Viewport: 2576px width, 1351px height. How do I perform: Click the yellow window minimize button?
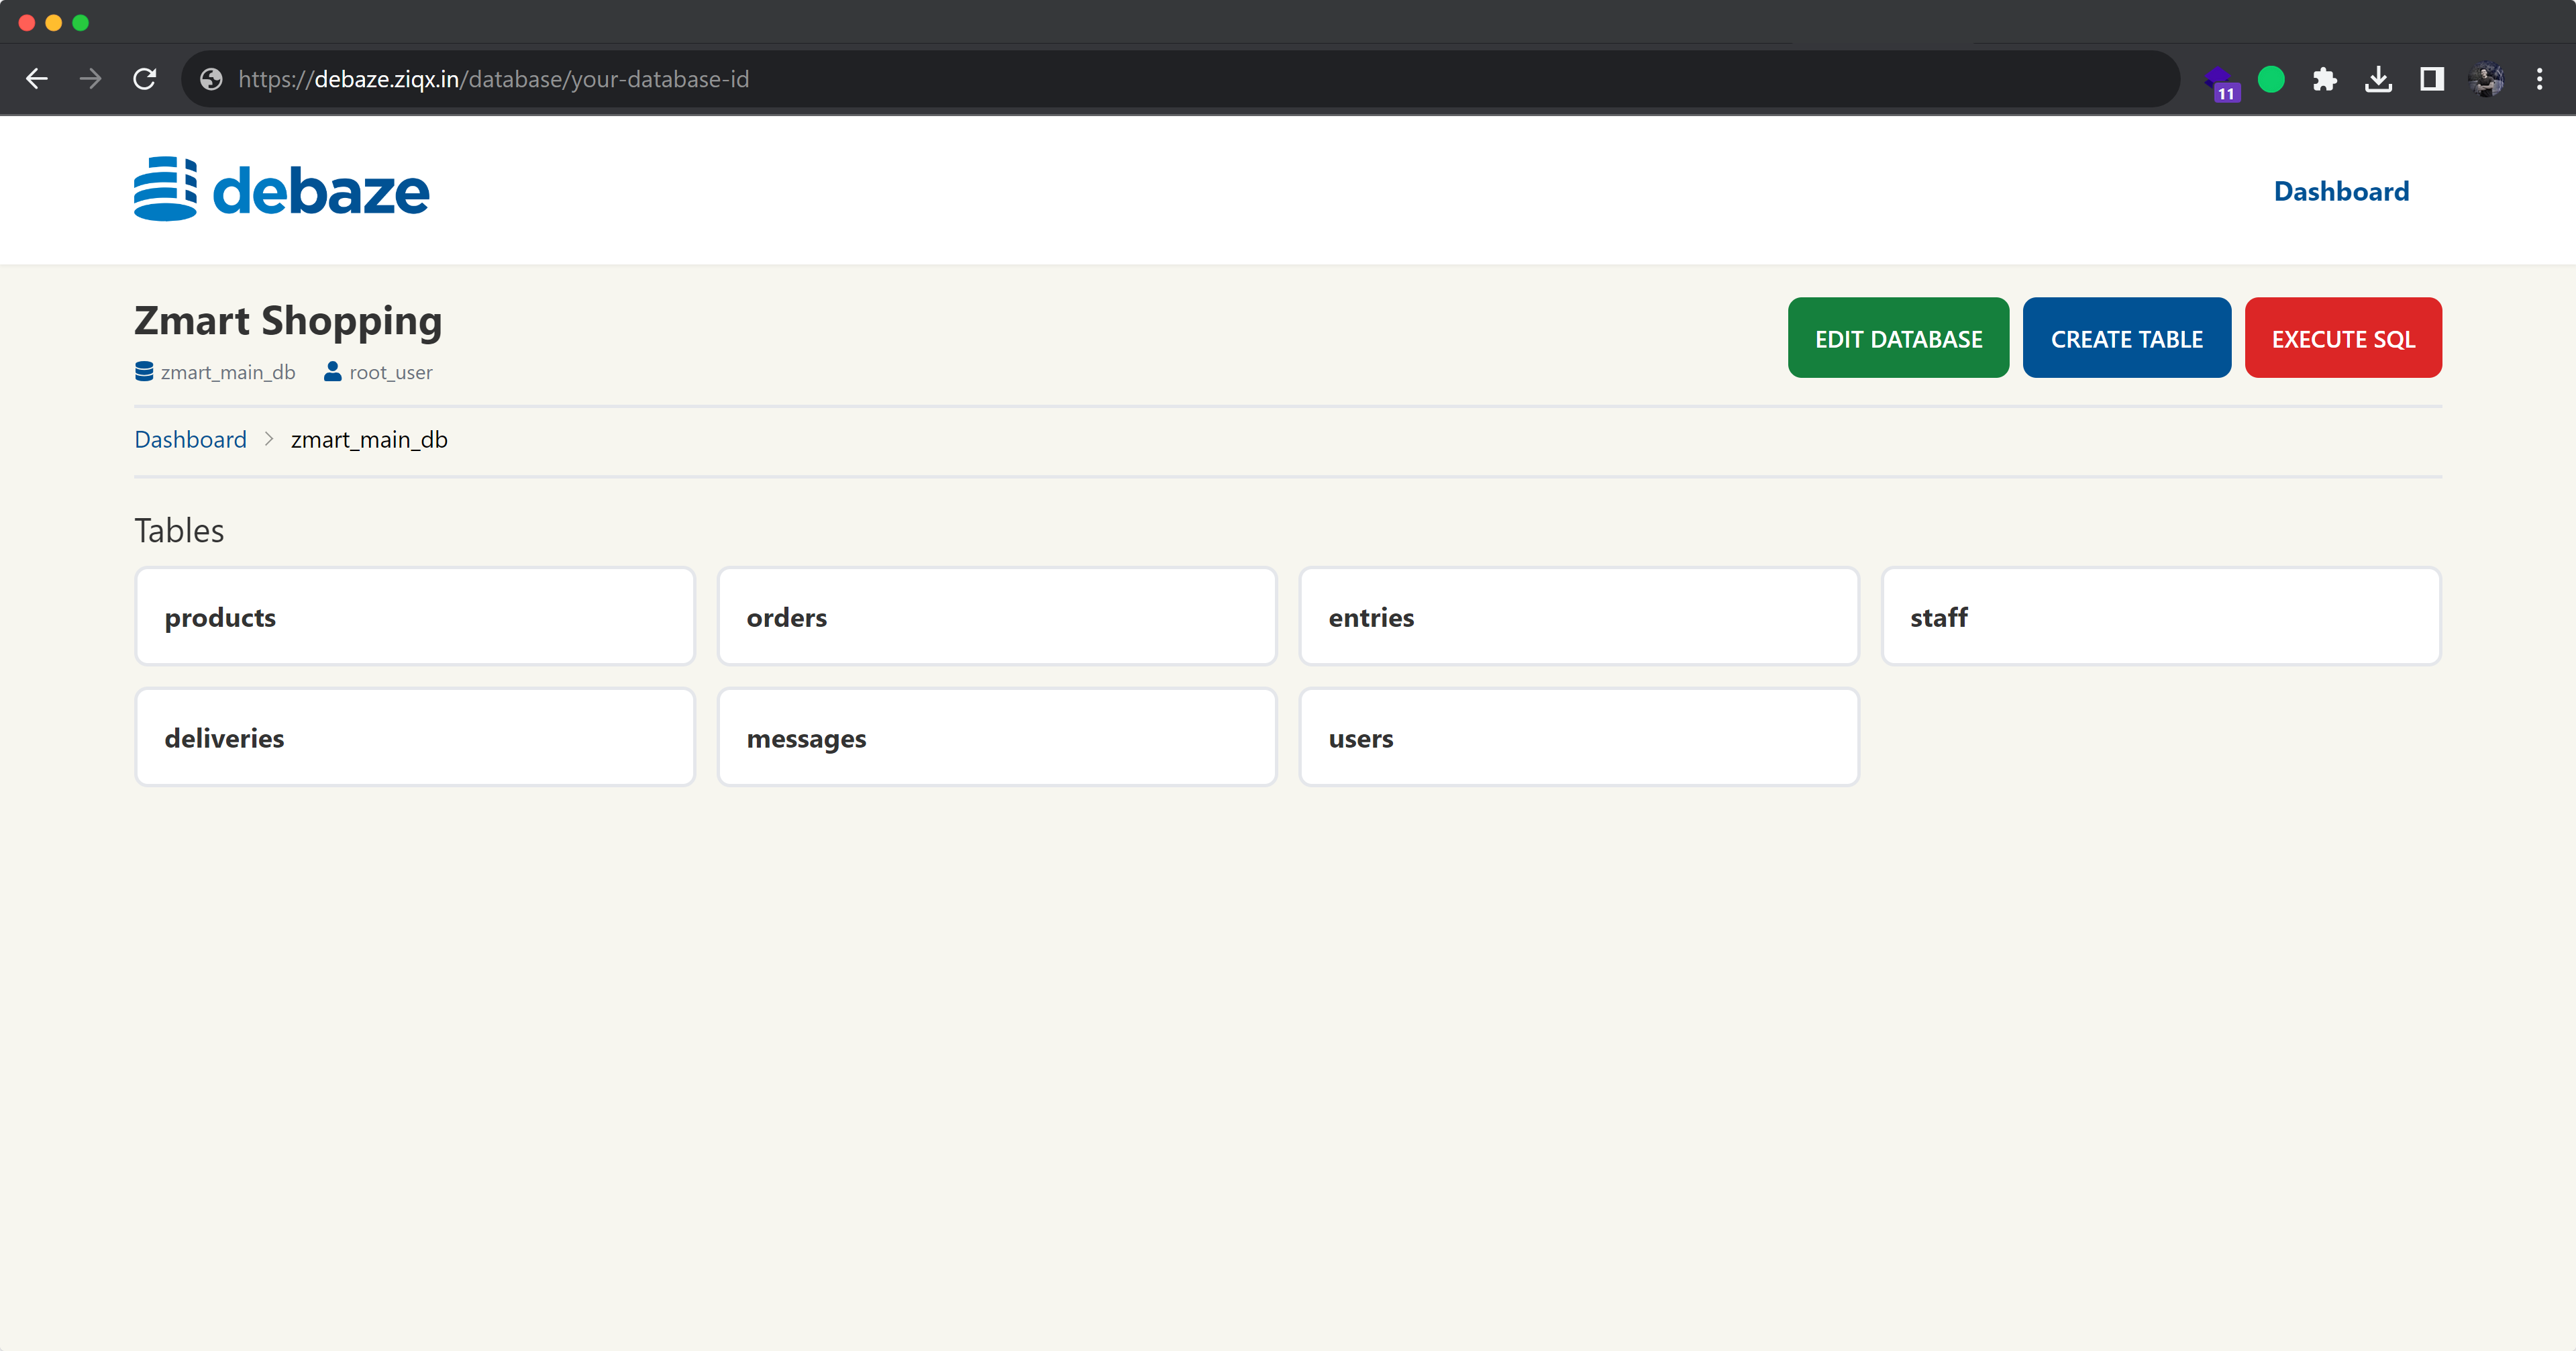(x=54, y=22)
